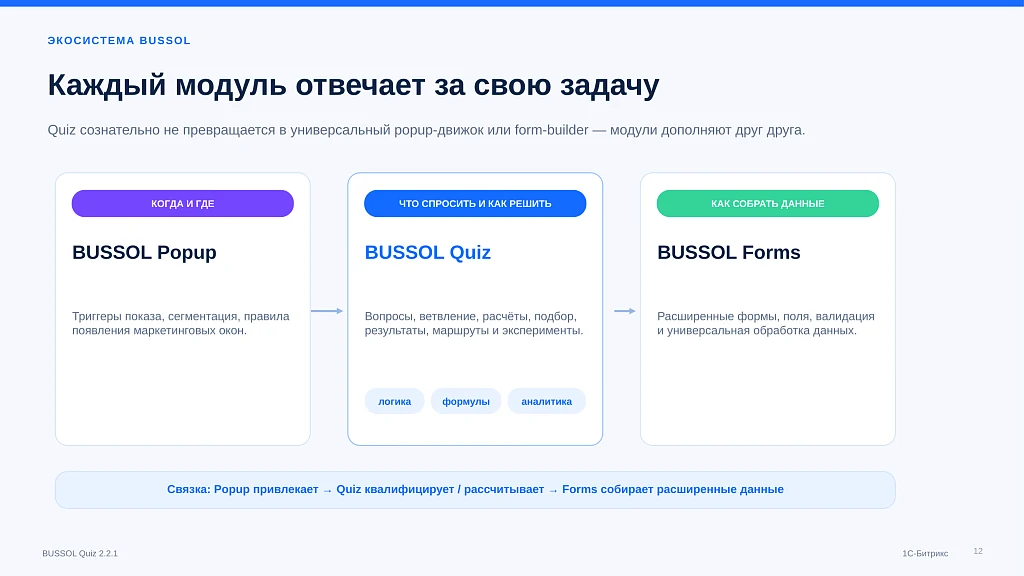Click the green 'КАК СОБРАТЬ ДАННЫЕ' badge
The height and width of the screenshot is (576, 1024).
pos(767,203)
